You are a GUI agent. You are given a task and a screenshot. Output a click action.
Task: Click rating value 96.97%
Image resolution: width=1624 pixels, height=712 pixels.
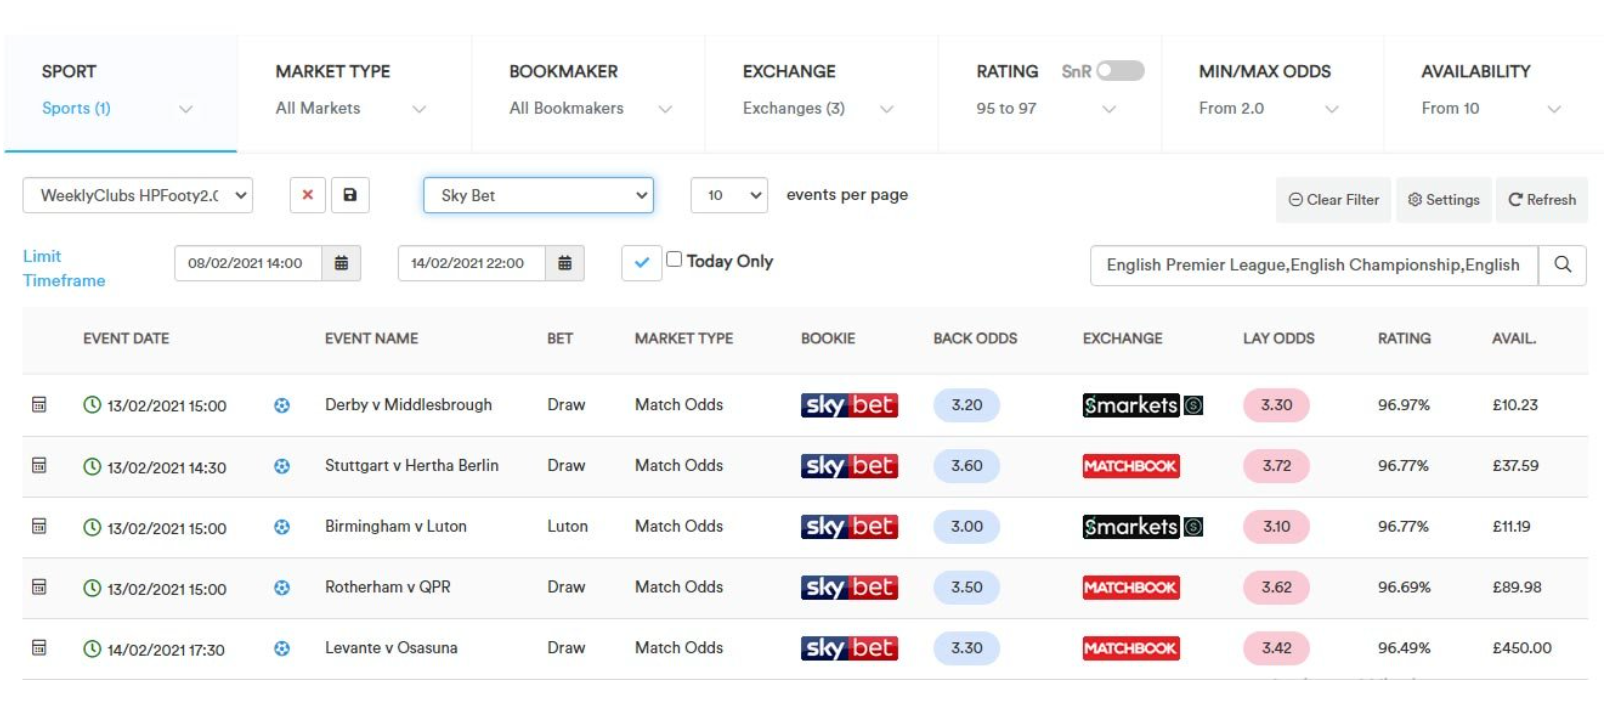[1404, 405]
